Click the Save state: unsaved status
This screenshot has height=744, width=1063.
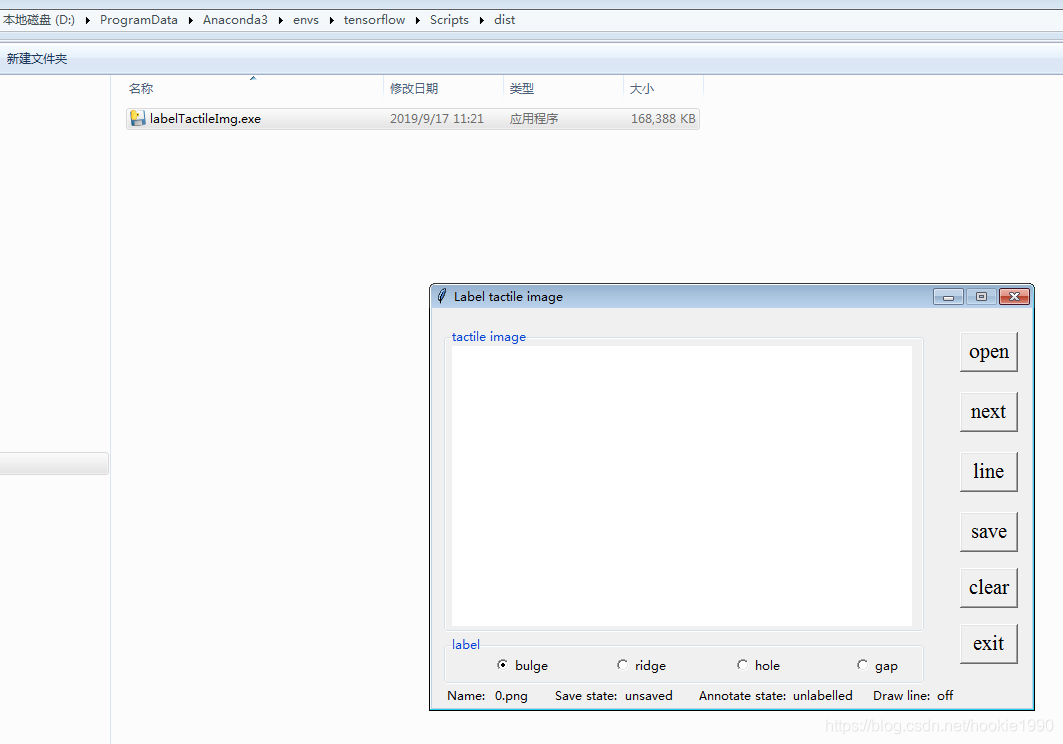click(614, 696)
